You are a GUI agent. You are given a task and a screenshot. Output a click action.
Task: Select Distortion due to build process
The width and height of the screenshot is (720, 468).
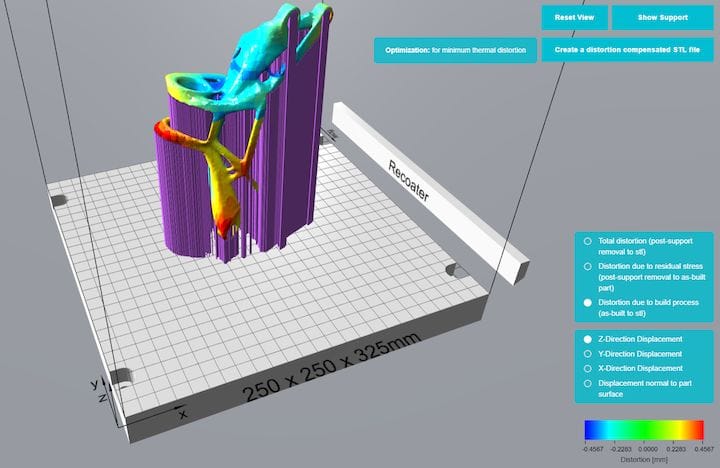(x=587, y=302)
